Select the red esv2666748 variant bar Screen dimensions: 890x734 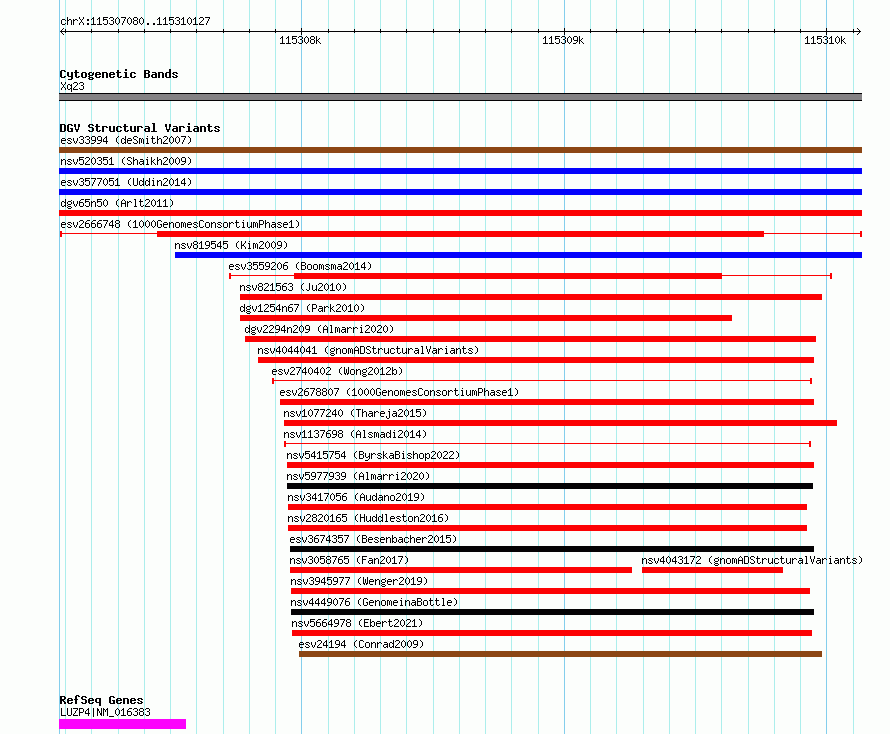(460, 234)
